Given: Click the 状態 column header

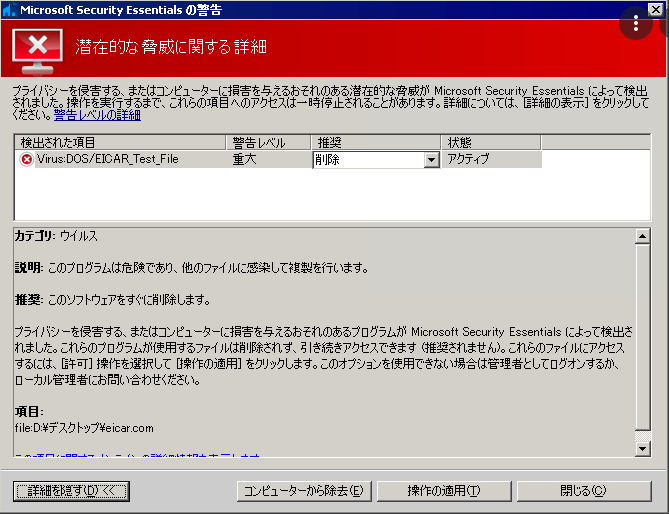Looking at the screenshot, I should tap(491, 142).
